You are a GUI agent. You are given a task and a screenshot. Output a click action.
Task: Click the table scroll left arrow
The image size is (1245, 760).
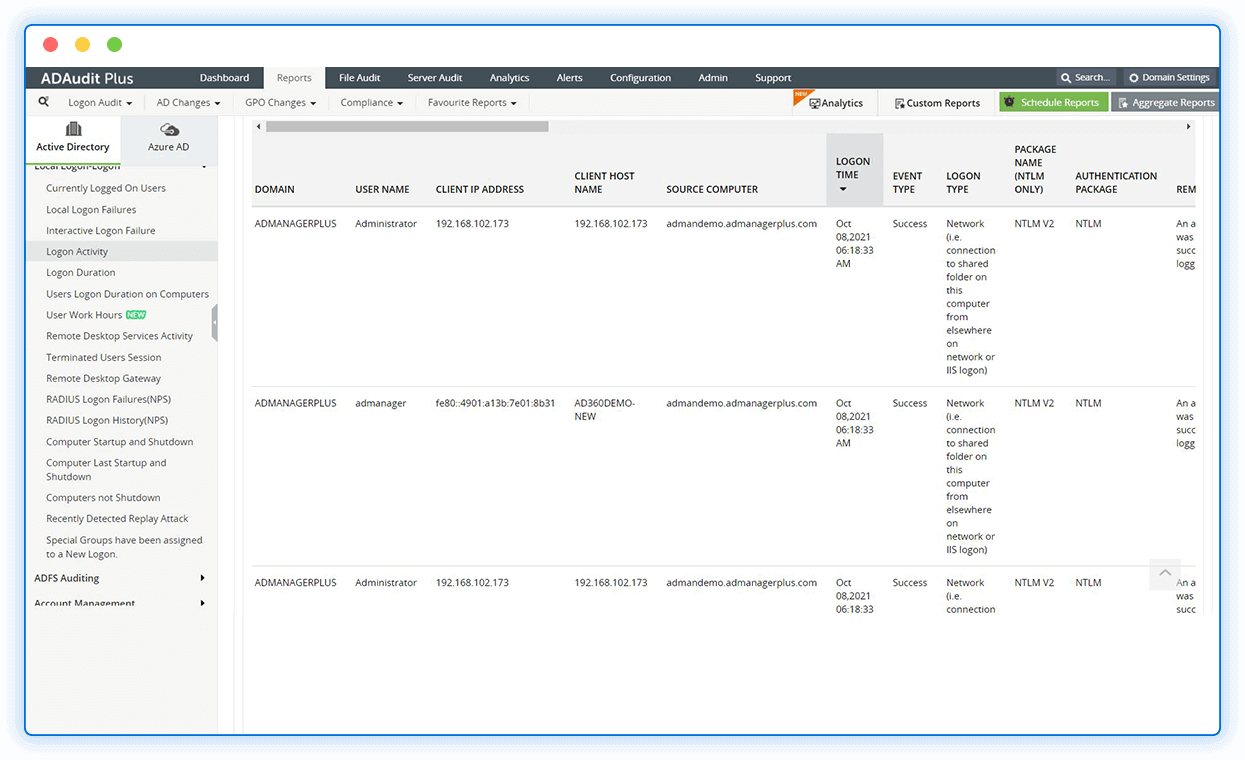tap(258, 127)
